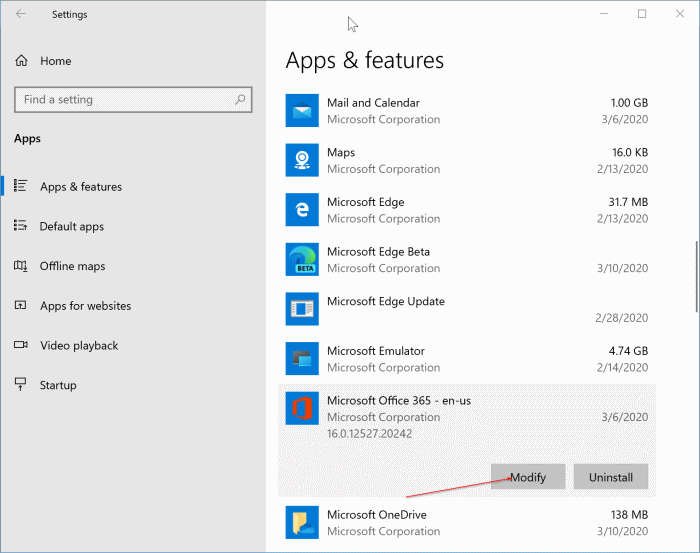
Task: Click the Mail and Calendar app icon
Action: [302, 110]
